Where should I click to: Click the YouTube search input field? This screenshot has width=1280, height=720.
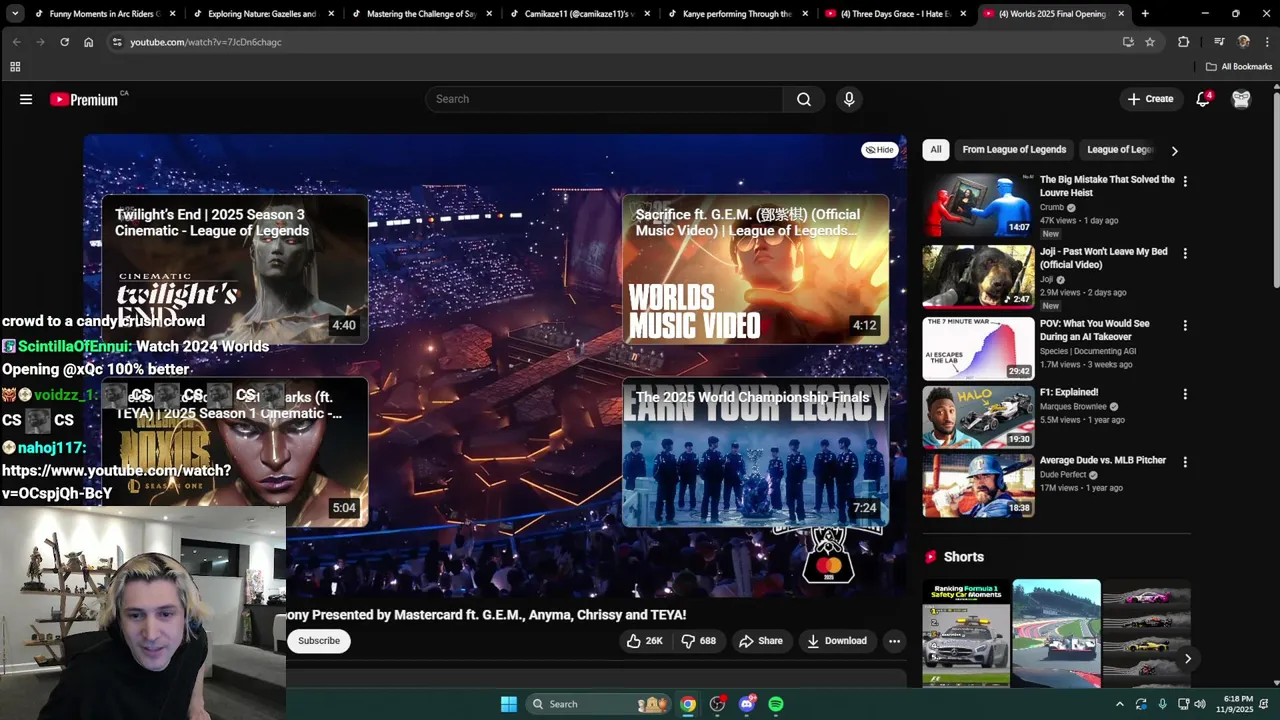coord(605,99)
